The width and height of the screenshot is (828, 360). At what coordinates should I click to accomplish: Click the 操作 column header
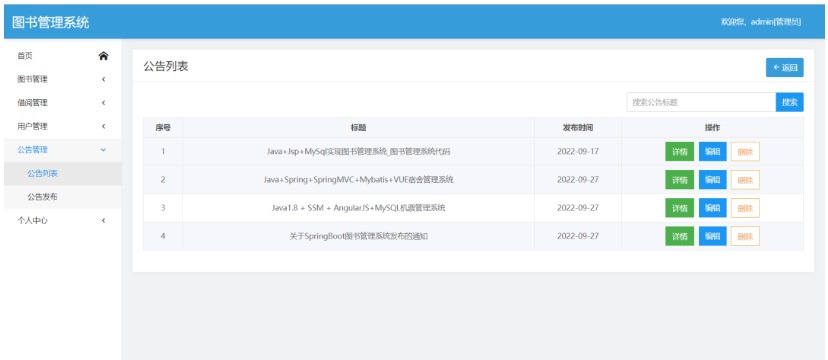point(712,128)
